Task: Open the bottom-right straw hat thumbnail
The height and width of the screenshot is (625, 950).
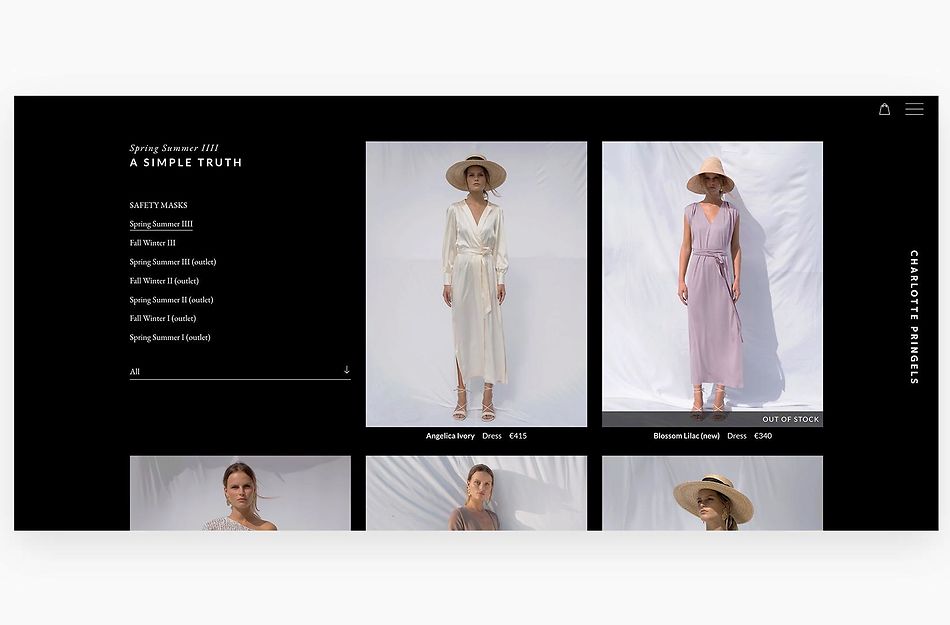Action: point(712,493)
